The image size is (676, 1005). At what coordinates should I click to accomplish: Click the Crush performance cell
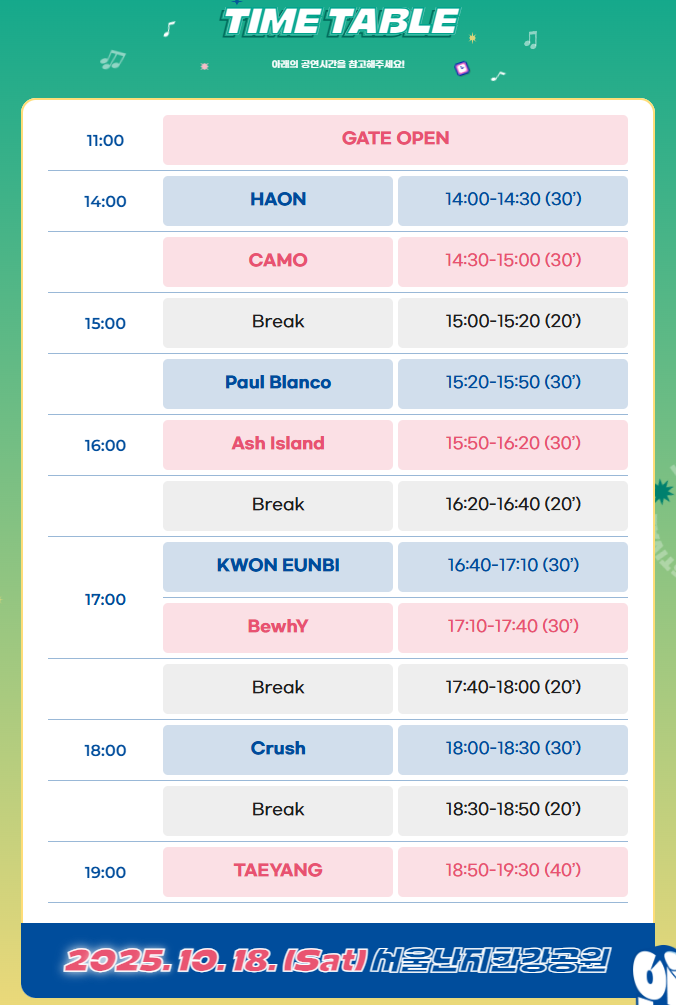(x=278, y=749)
